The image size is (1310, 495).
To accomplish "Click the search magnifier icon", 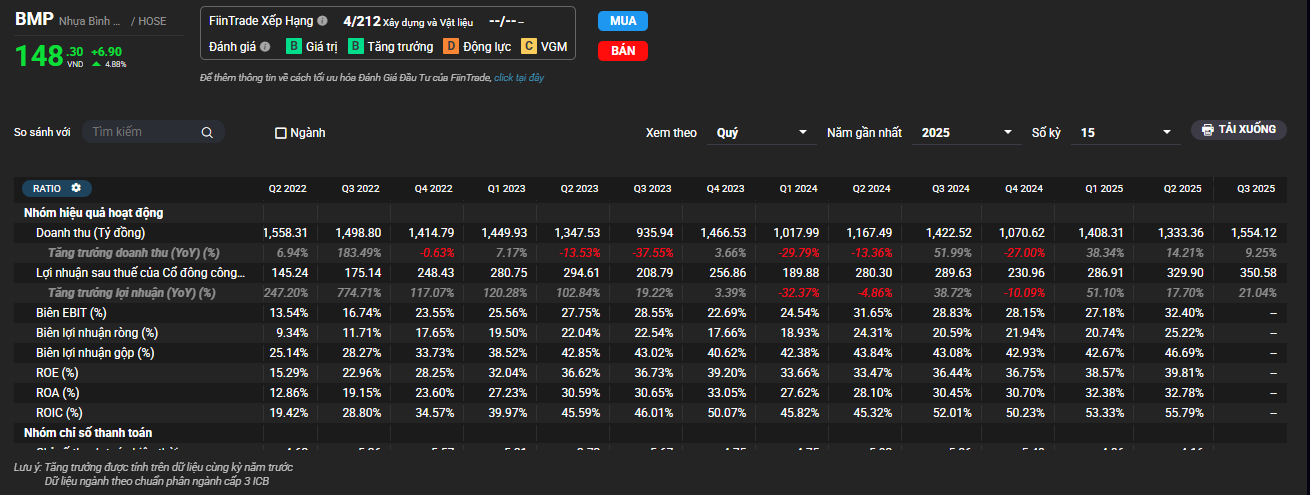I will click(207, 132).
